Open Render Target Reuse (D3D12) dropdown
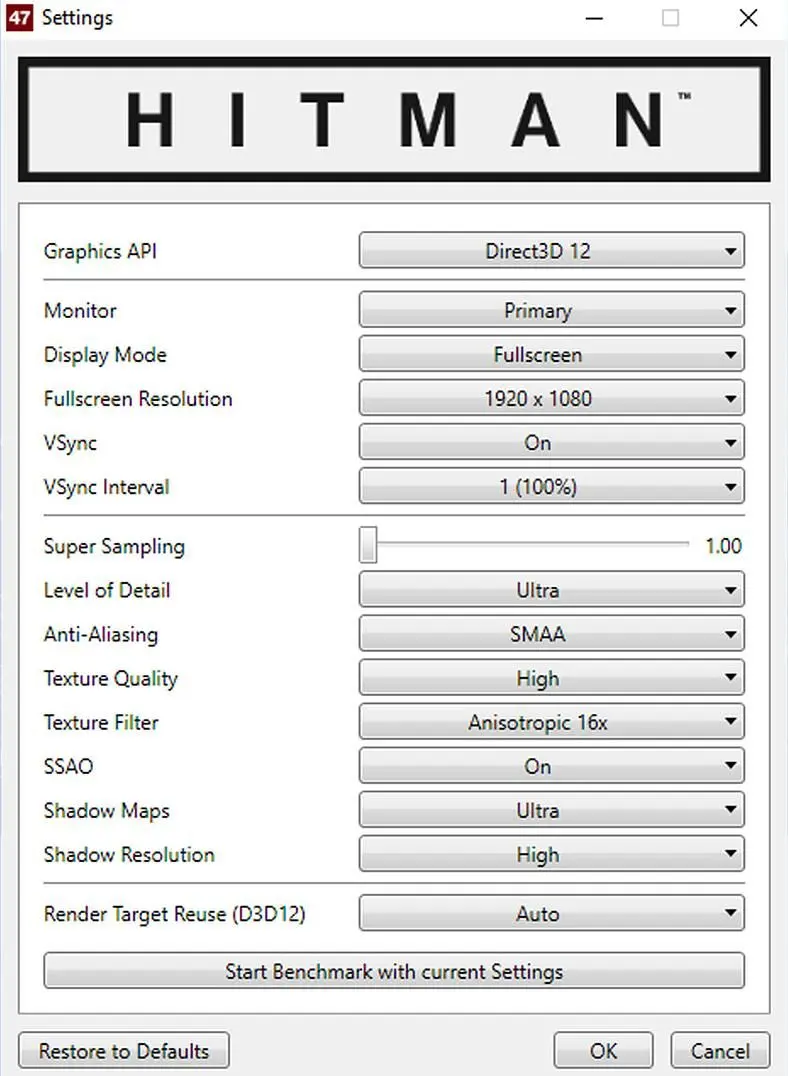This screenshot has width=788, height=1076. pos(551,913)
